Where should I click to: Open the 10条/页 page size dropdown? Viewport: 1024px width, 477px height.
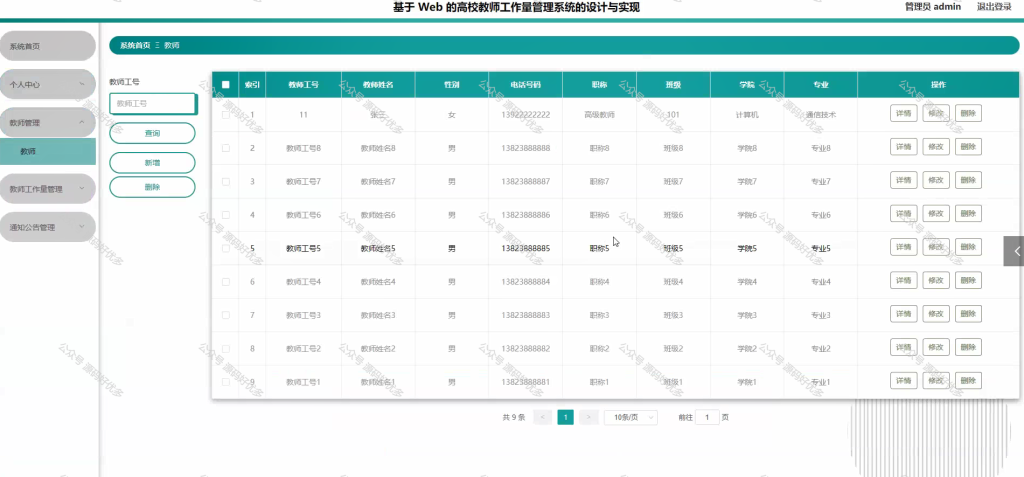tap(631, 418)
